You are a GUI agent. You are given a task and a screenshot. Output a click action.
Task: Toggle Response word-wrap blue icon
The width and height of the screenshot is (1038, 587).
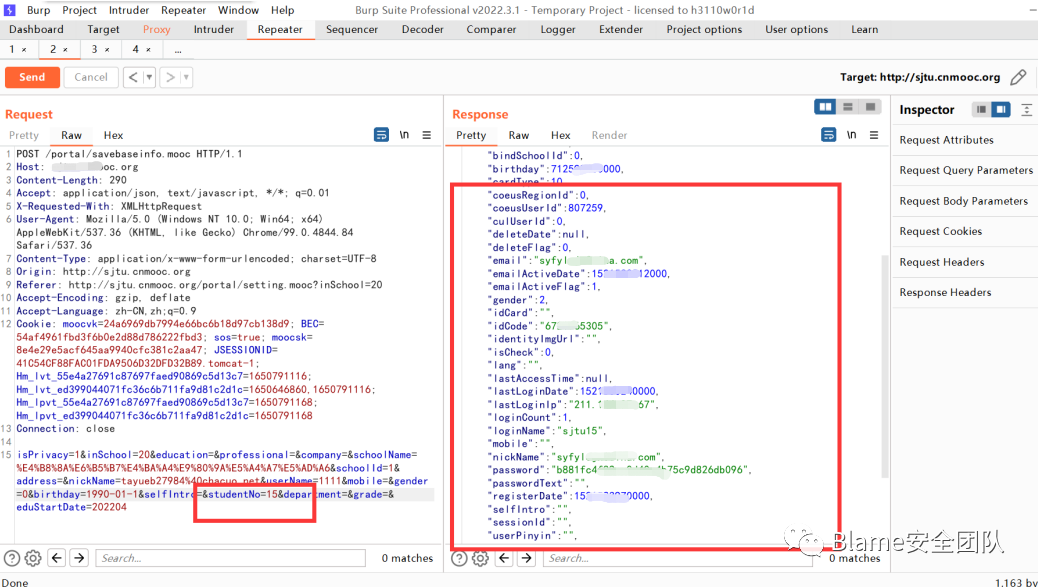[828, 135]
